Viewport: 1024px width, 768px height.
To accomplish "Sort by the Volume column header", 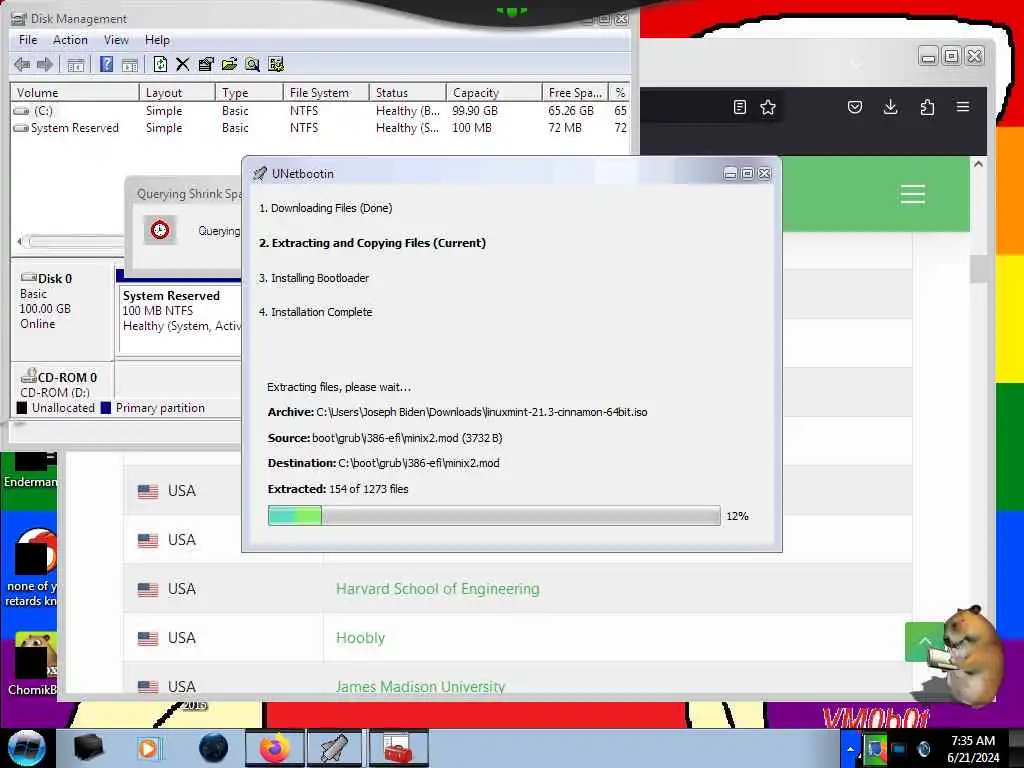I will coord(75,93).
